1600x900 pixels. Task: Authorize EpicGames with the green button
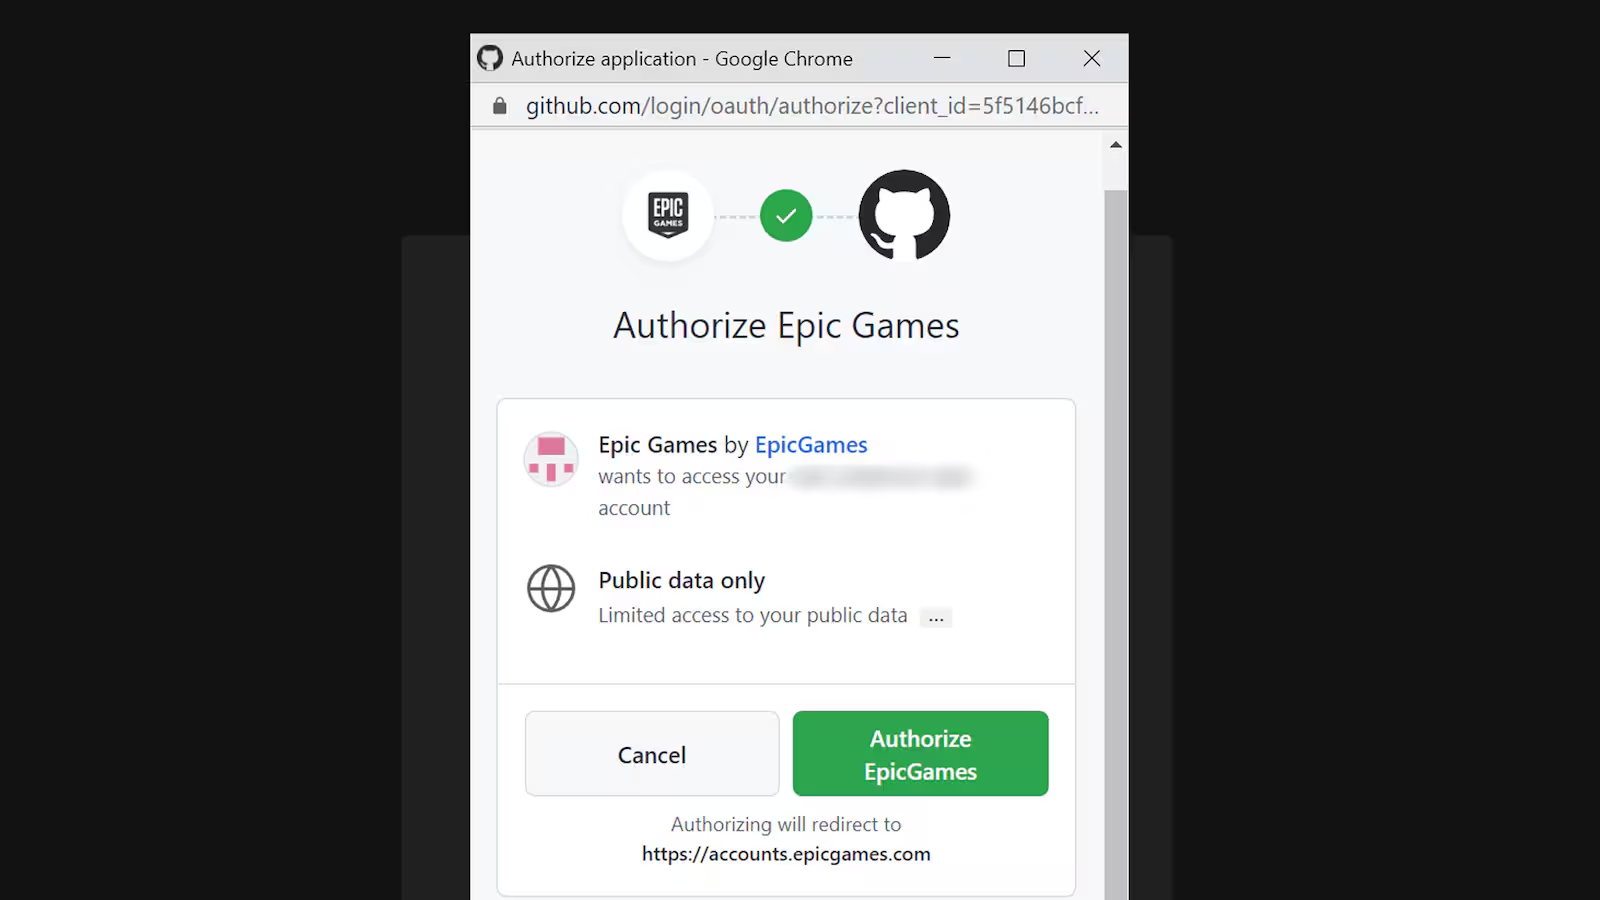(x=920, y=754)
